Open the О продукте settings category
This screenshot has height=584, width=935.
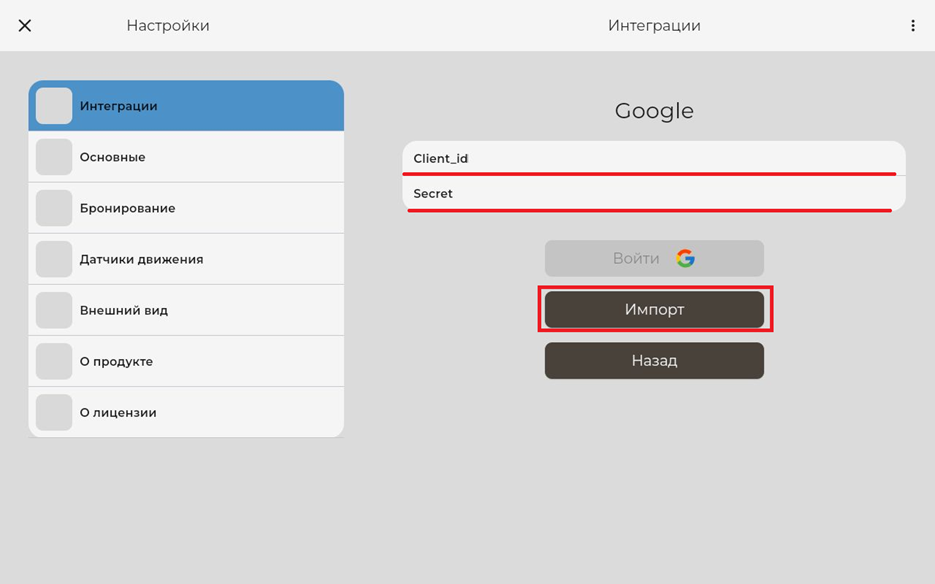(x=186, y=361)
